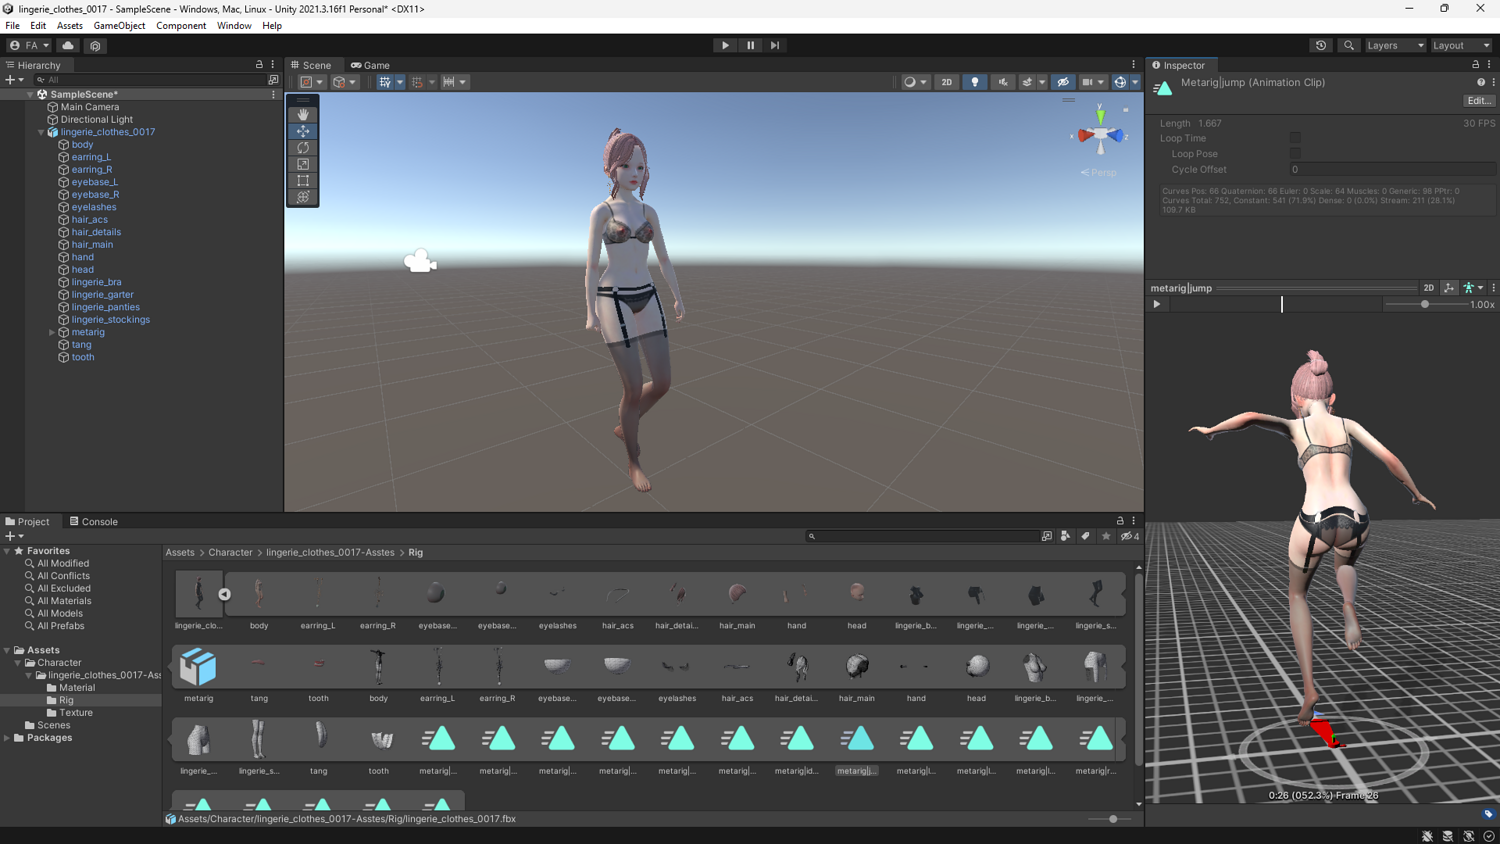This screenshot has width=1500, height=844.
Task: Select the Transform tool in Scene view
Action: (303, 197)
